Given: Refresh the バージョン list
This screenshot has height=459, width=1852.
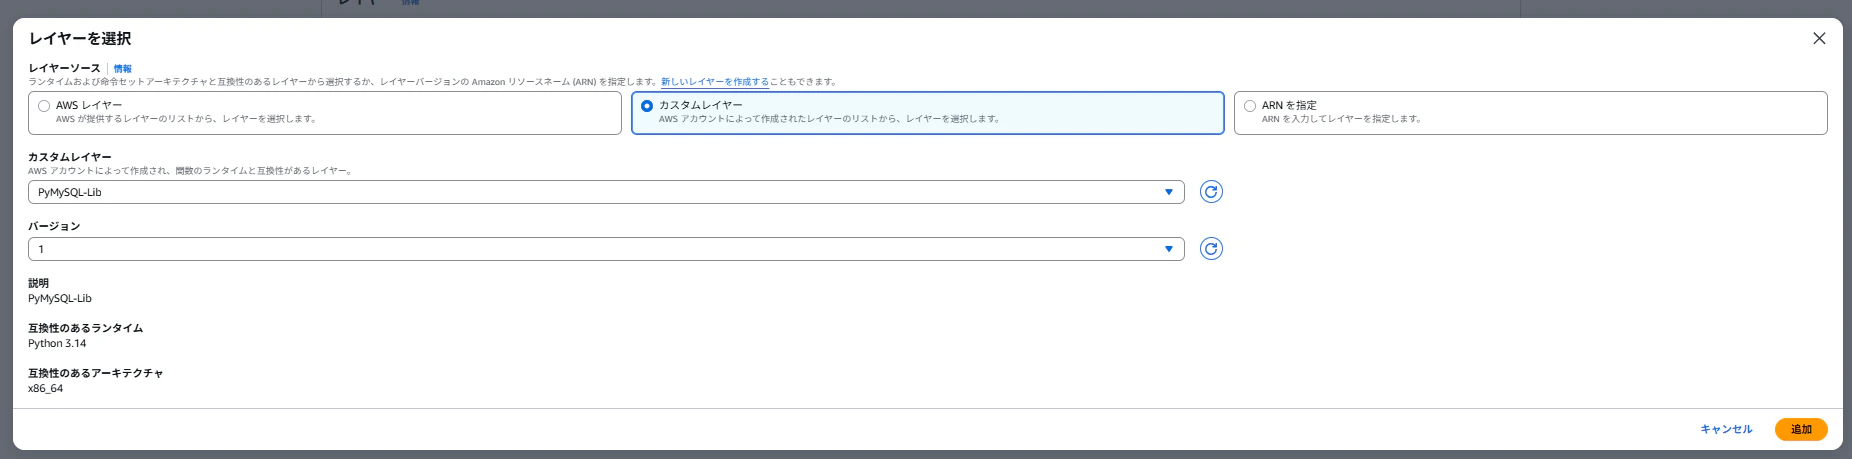Looking at the screenshot, I should [1211, 249].
